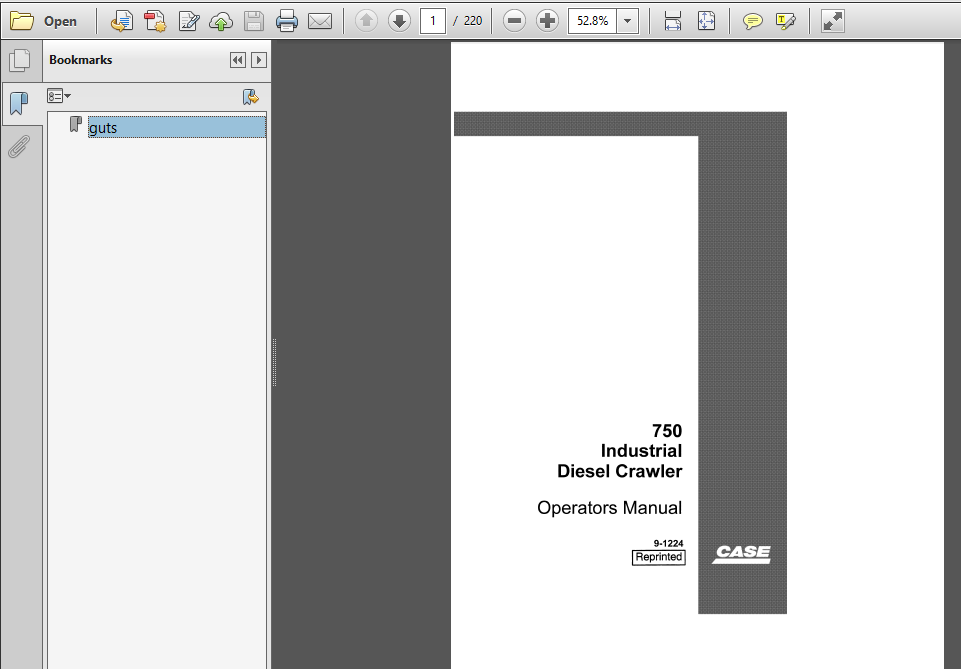Click the Combine files into PDF icon
The height and width of the screenshot is (669, 961).
155,21
